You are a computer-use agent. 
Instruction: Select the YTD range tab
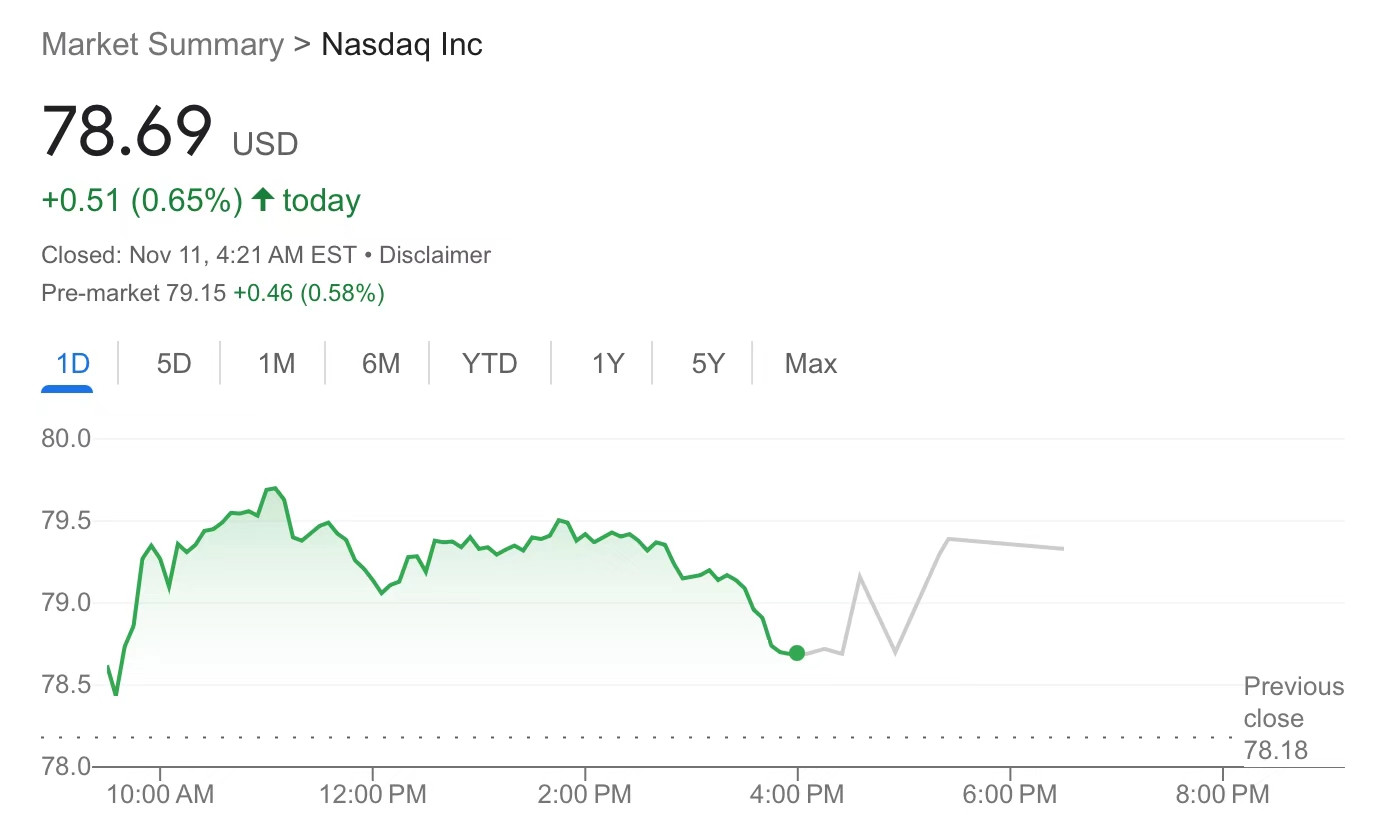click(490, 364)
